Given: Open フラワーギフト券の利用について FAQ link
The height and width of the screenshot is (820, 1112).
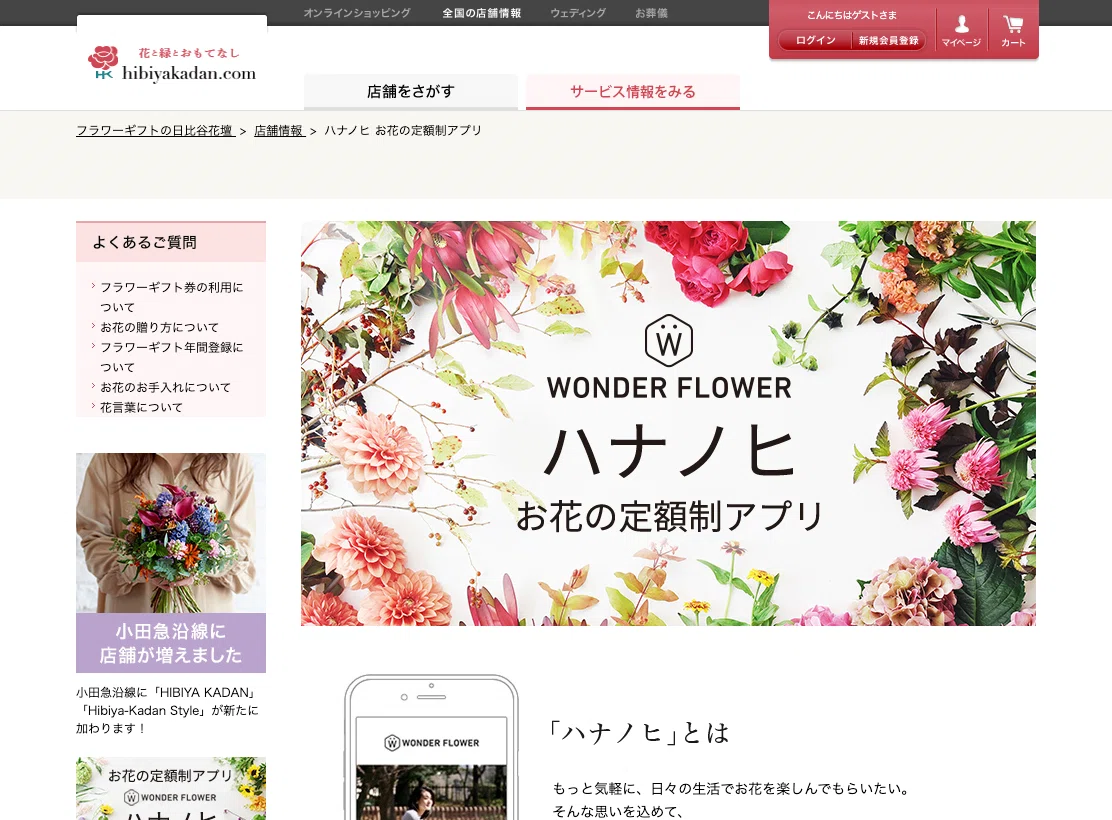Looking at the screenshot, I should (171, 297).
